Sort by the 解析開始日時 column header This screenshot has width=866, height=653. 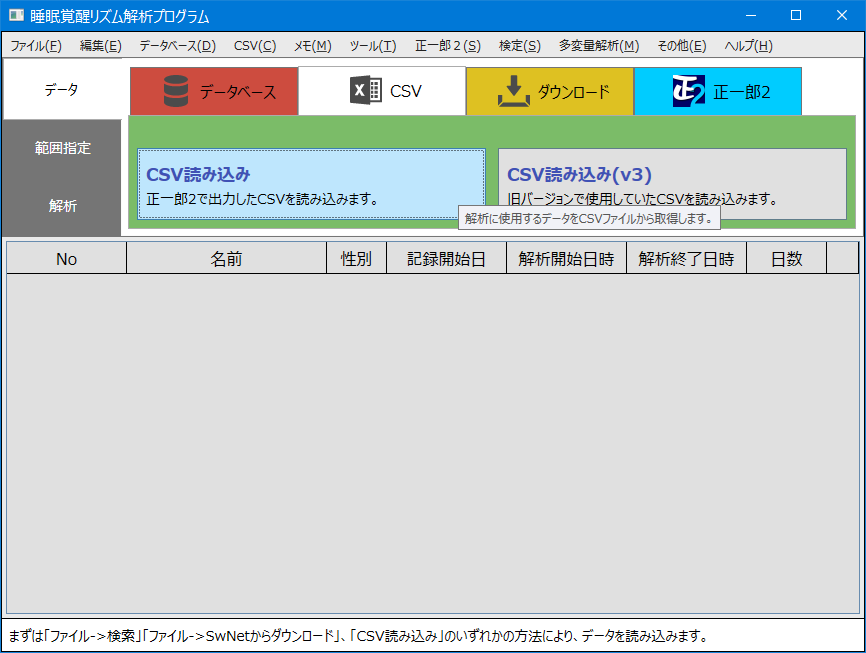[566, 259]
